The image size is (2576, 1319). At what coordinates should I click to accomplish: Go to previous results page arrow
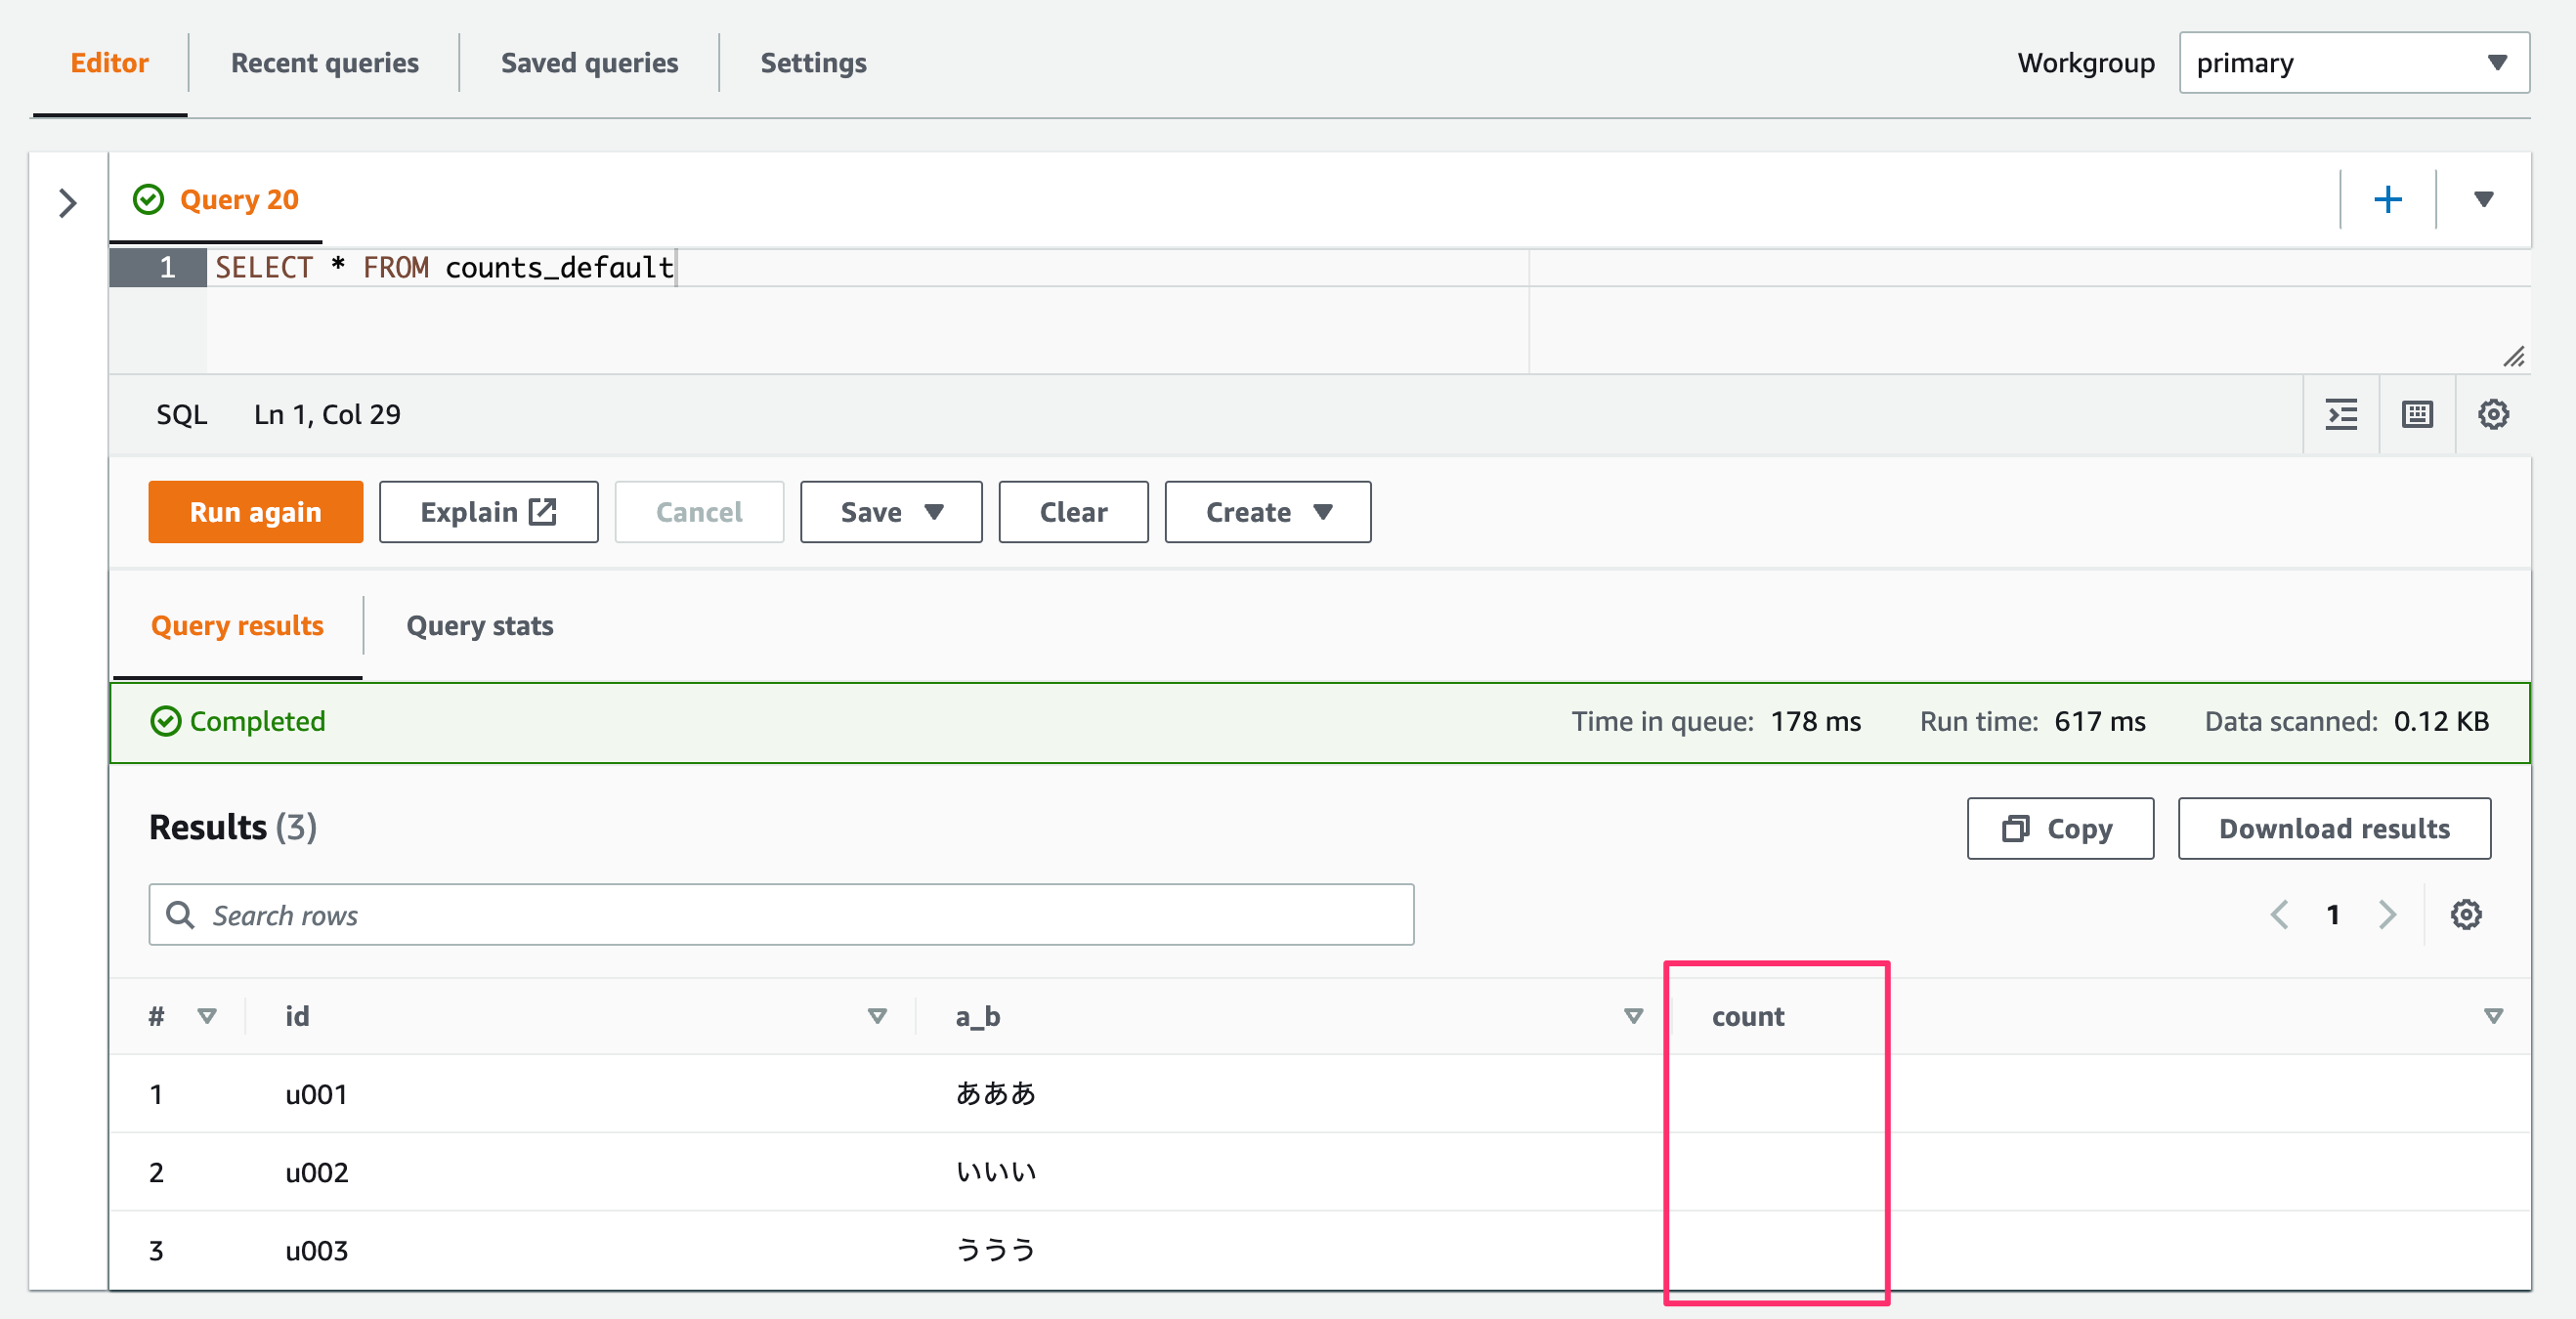tap(2279, 914)
